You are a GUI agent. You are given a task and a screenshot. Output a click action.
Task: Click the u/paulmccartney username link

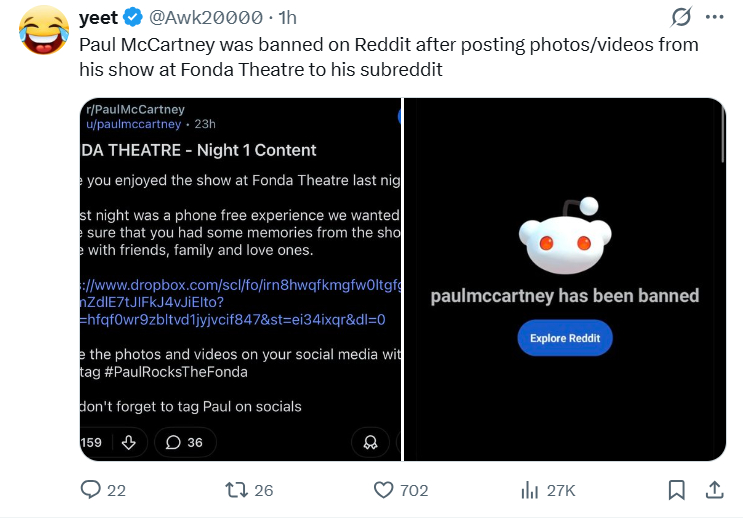tap(134, 124)
